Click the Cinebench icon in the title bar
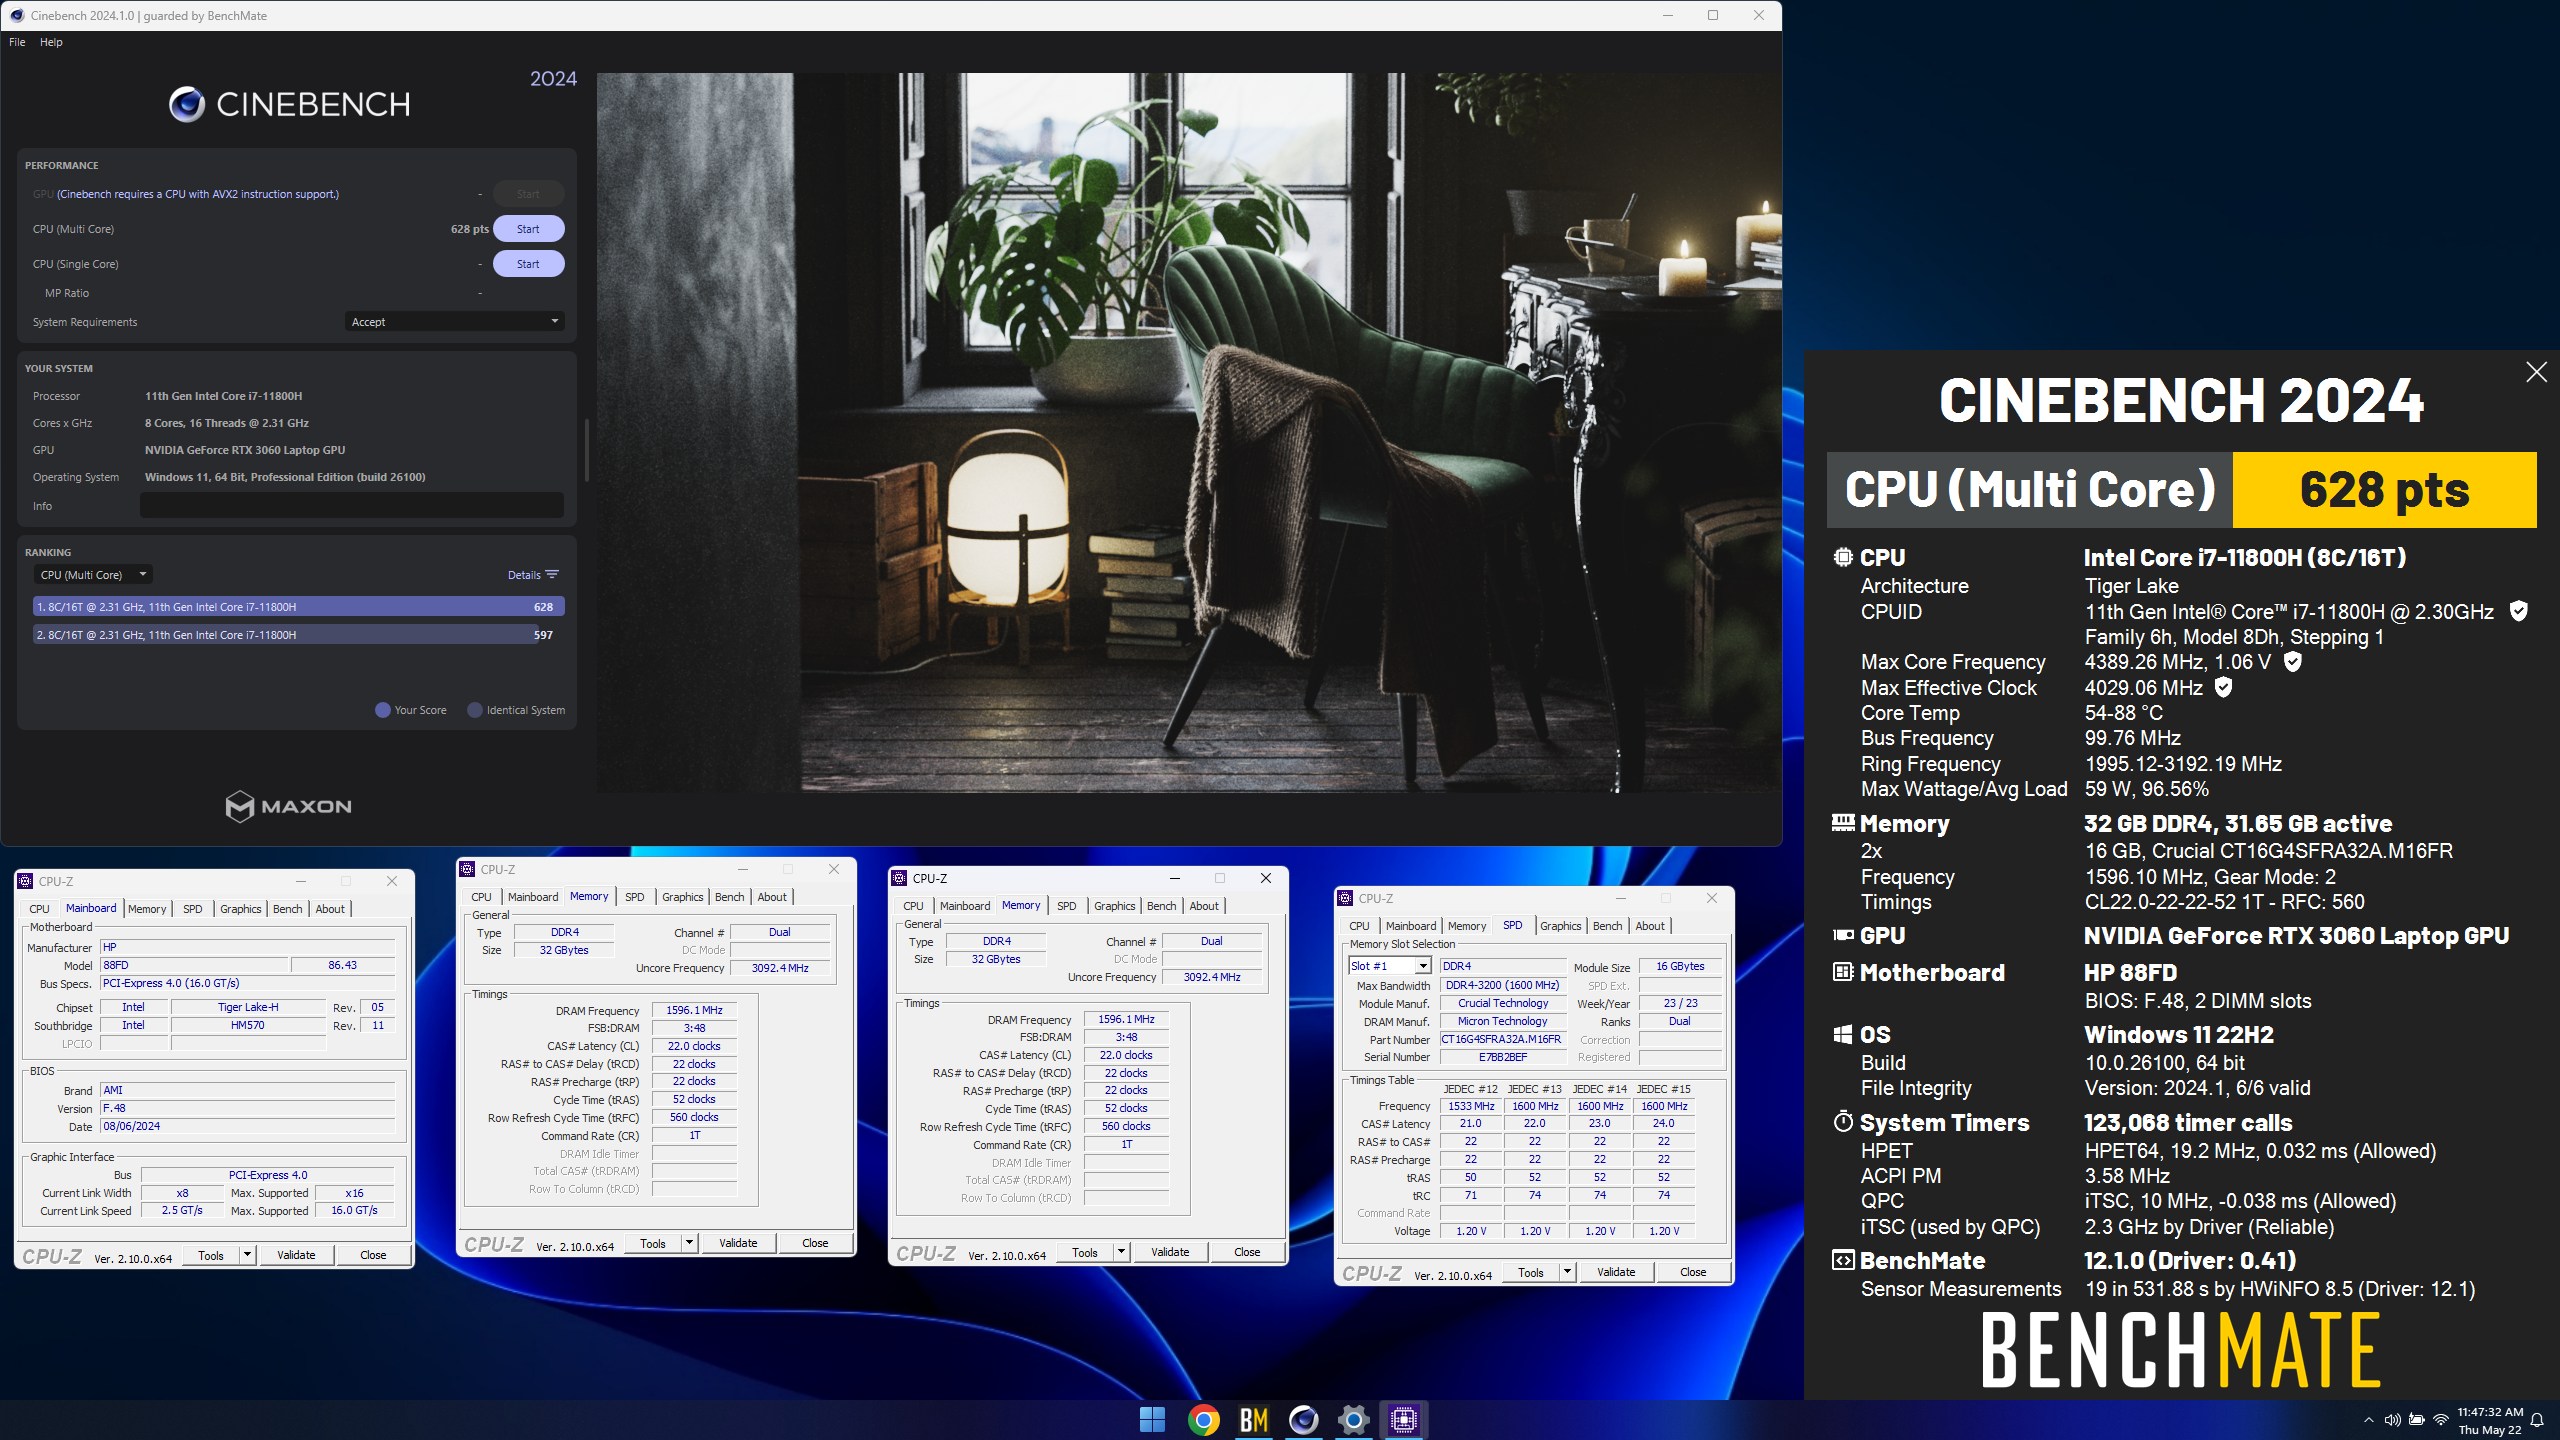Image resolution: width=2560 pixels, height=1440 pixels. tap(17, 15)
